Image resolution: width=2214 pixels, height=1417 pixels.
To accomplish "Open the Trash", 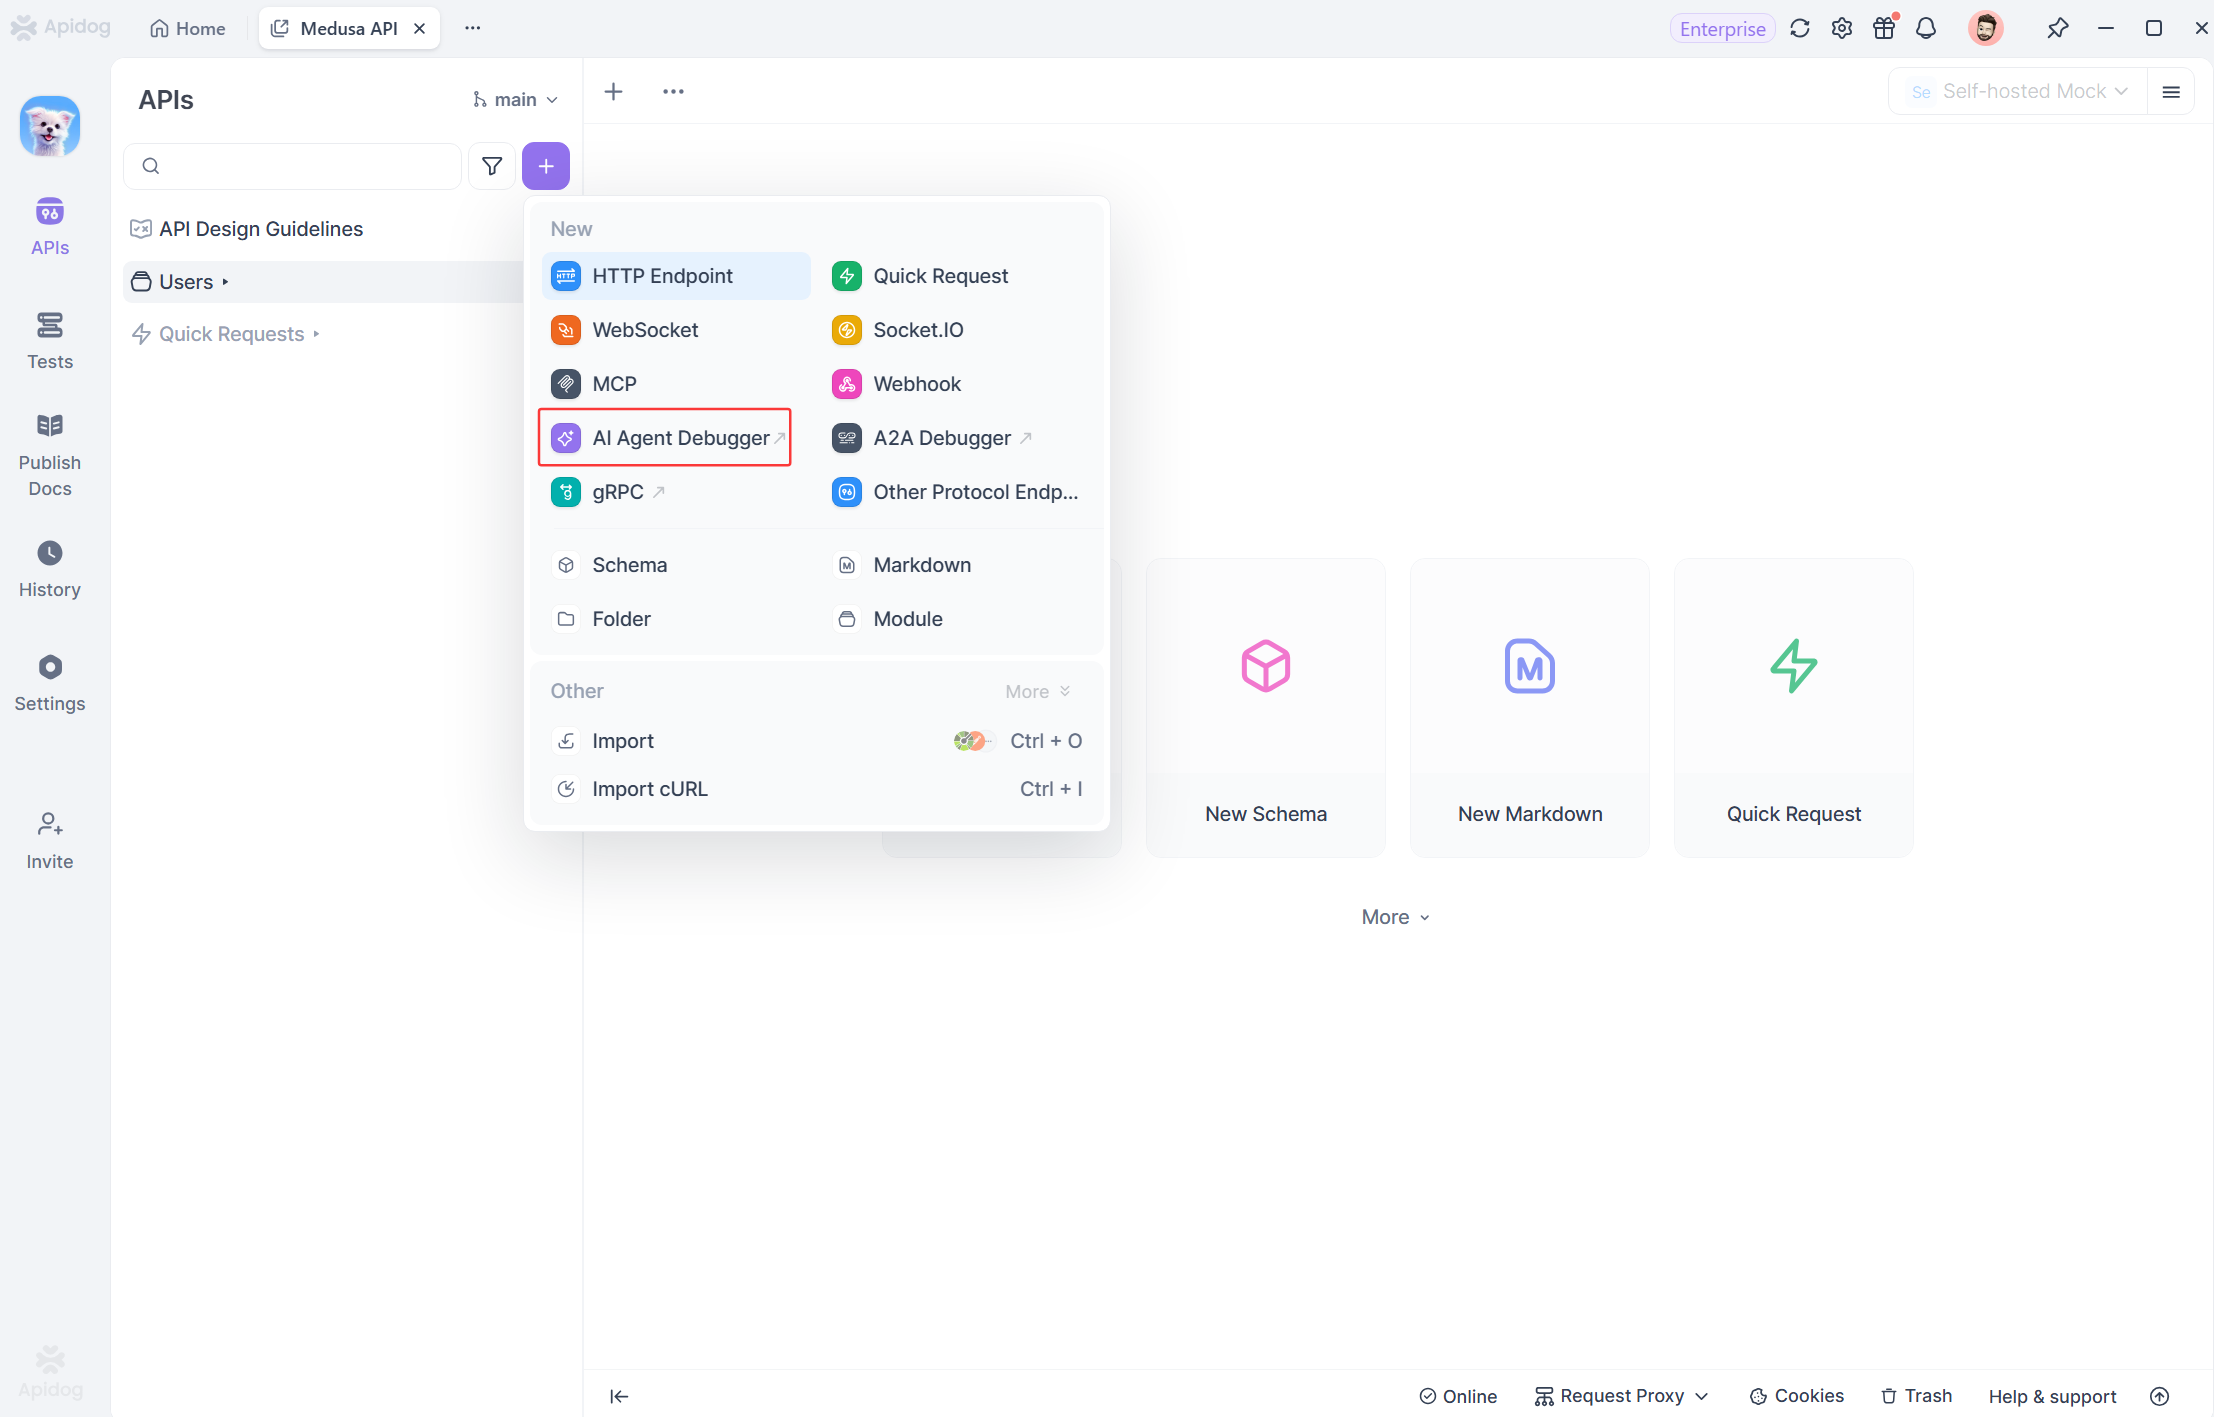I will tap(1916, 1396).
